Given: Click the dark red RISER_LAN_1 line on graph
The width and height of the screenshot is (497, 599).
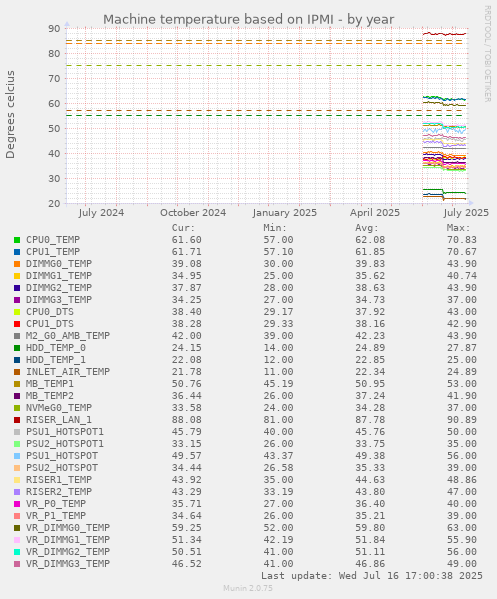Looking at the screenshot, I should pyautogui.click(x=445, y=34).
